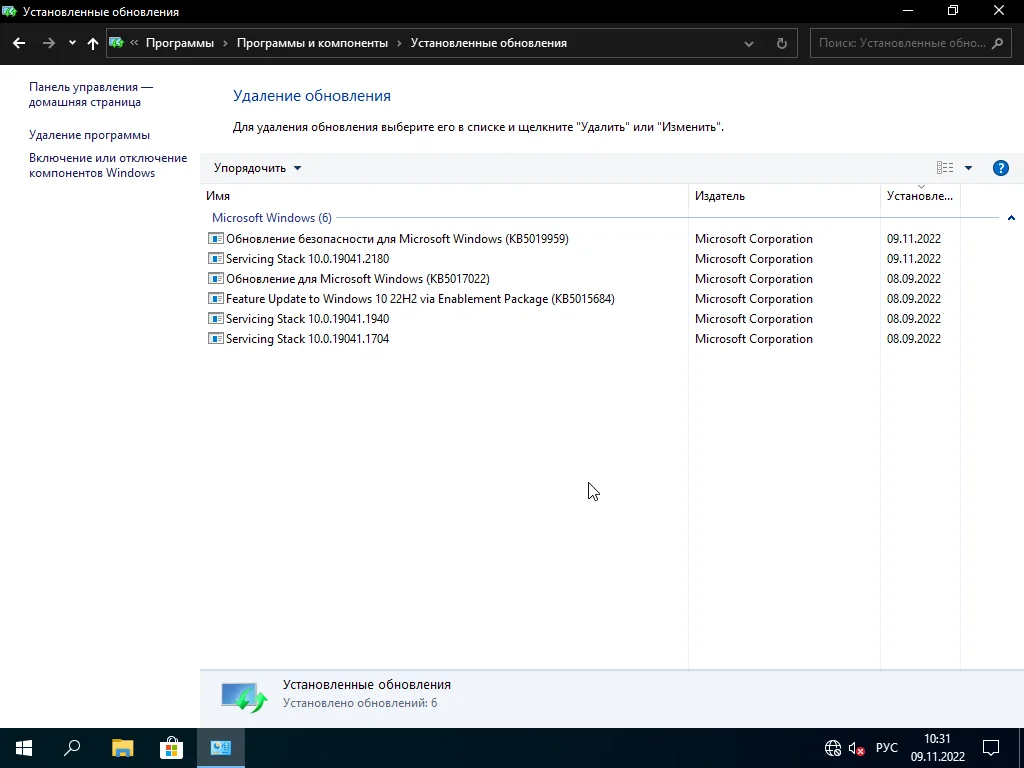This screenshot has width=1024, height=768.
Task: Select Установленные обновления breadcrumb
Action: click(488, 43)
